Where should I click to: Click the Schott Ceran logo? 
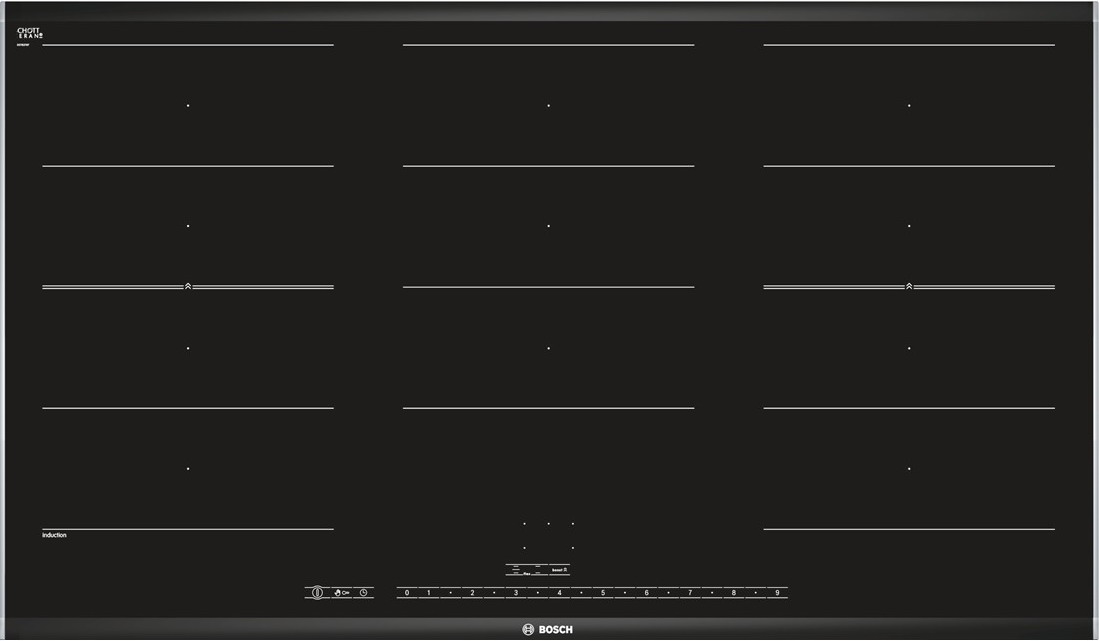click(x=30, y=34)
